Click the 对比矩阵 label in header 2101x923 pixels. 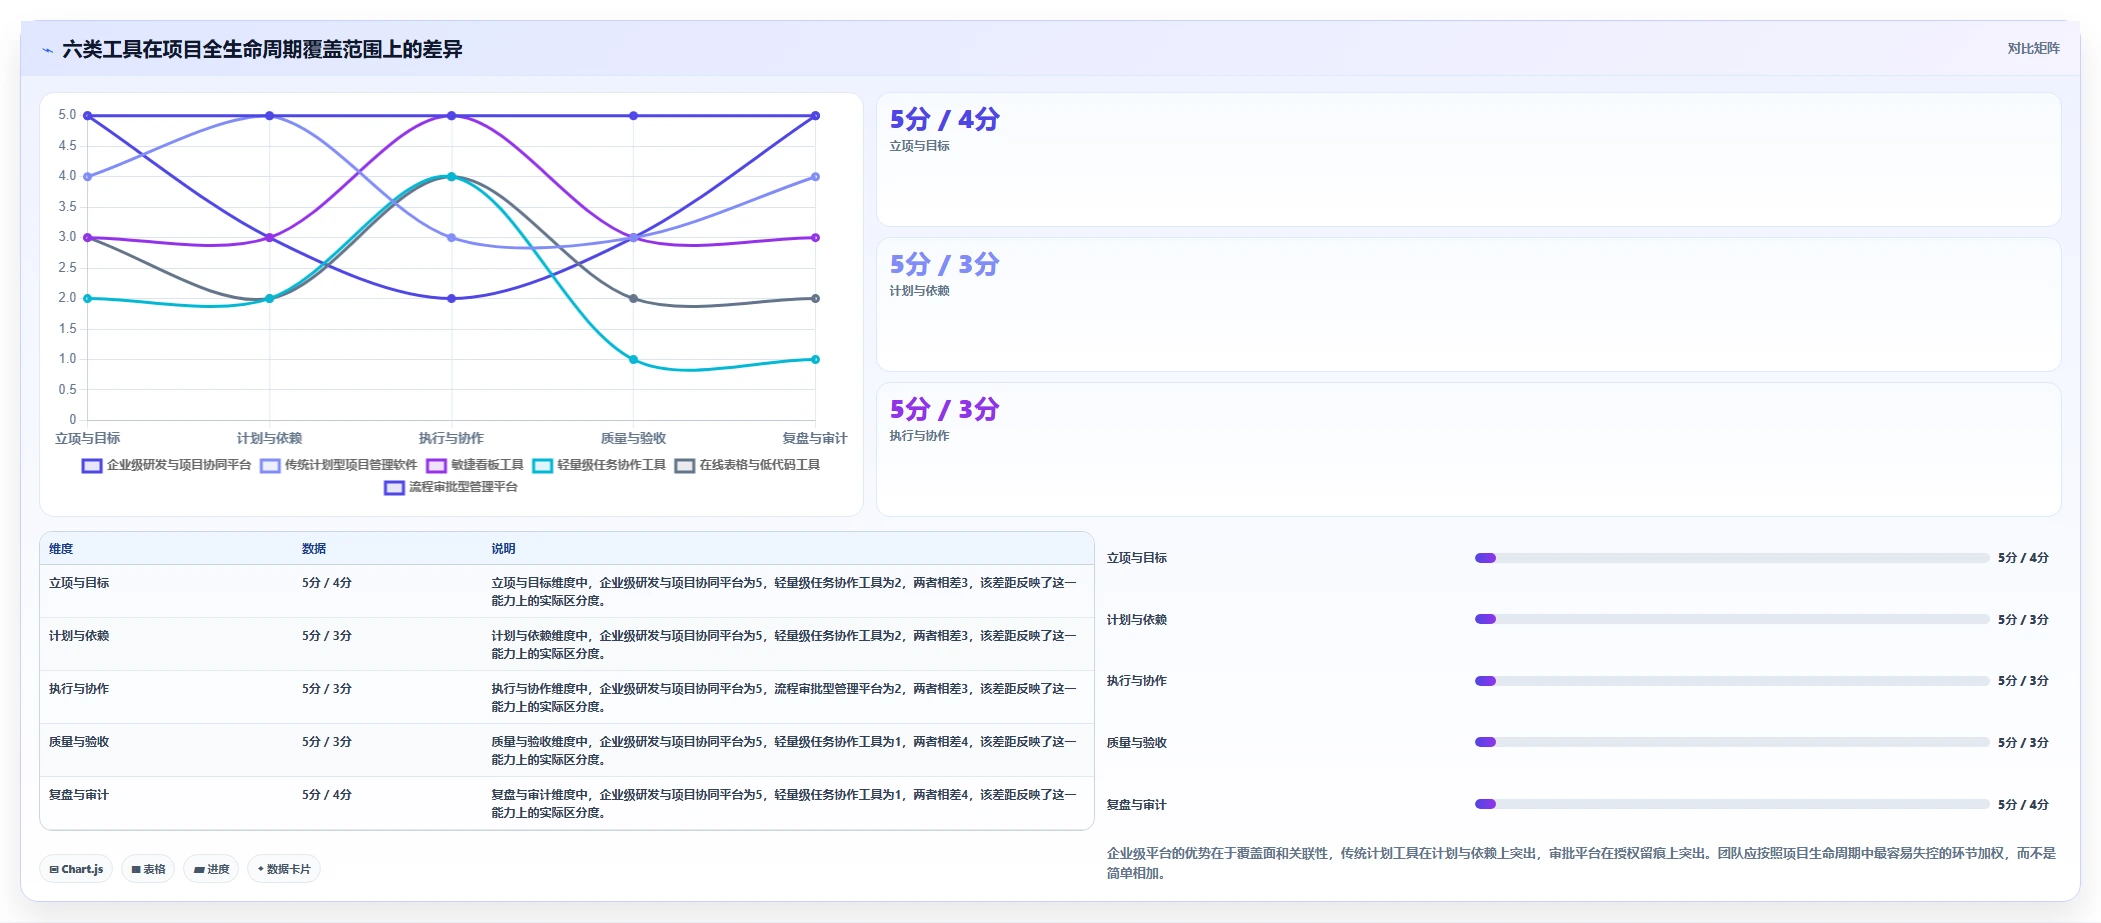click(2033, 48)
